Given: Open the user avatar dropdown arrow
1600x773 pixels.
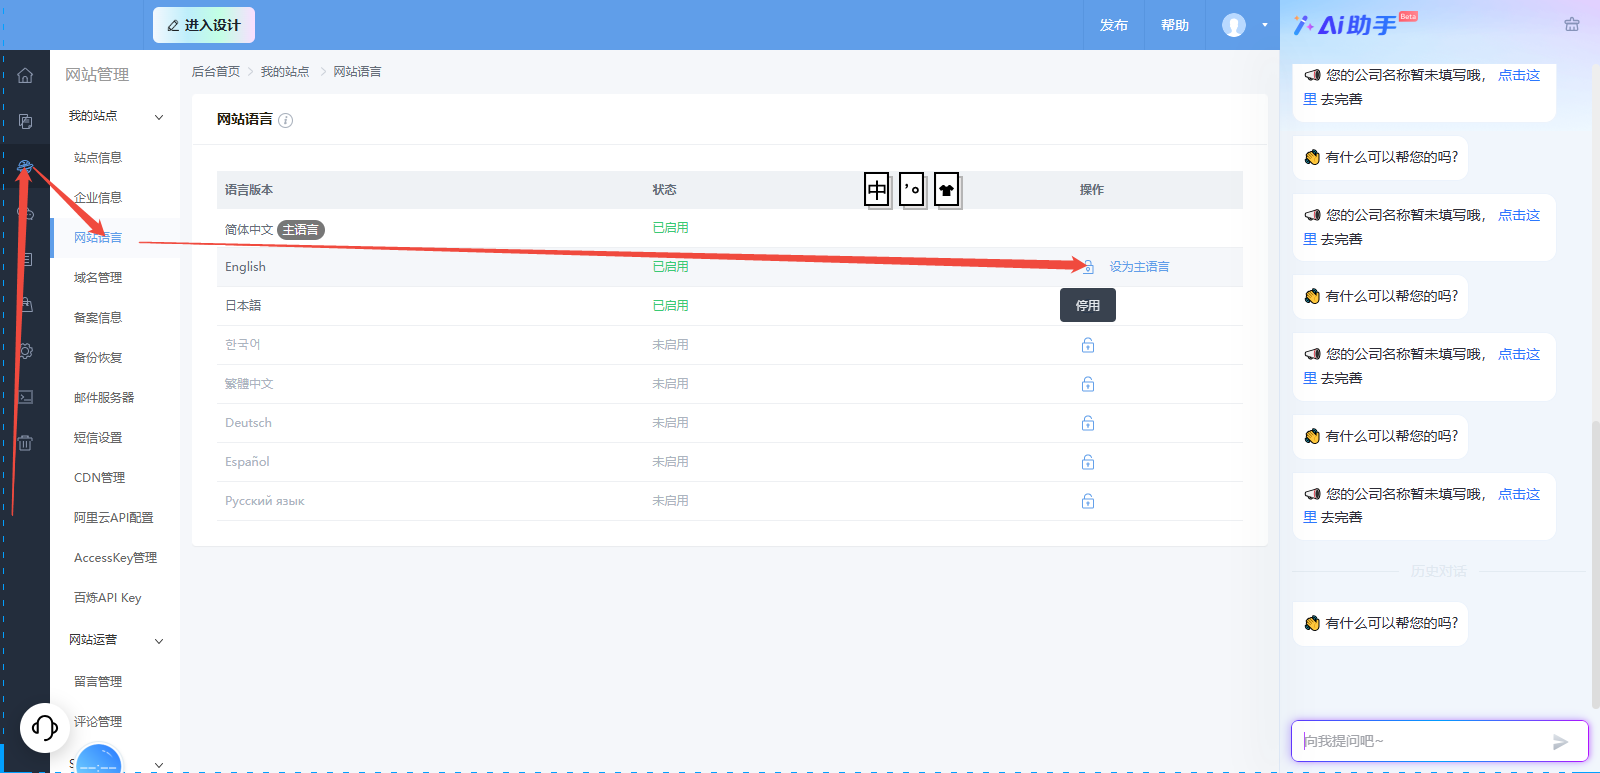Looking at the screenshot, I should pos(1265,25).
